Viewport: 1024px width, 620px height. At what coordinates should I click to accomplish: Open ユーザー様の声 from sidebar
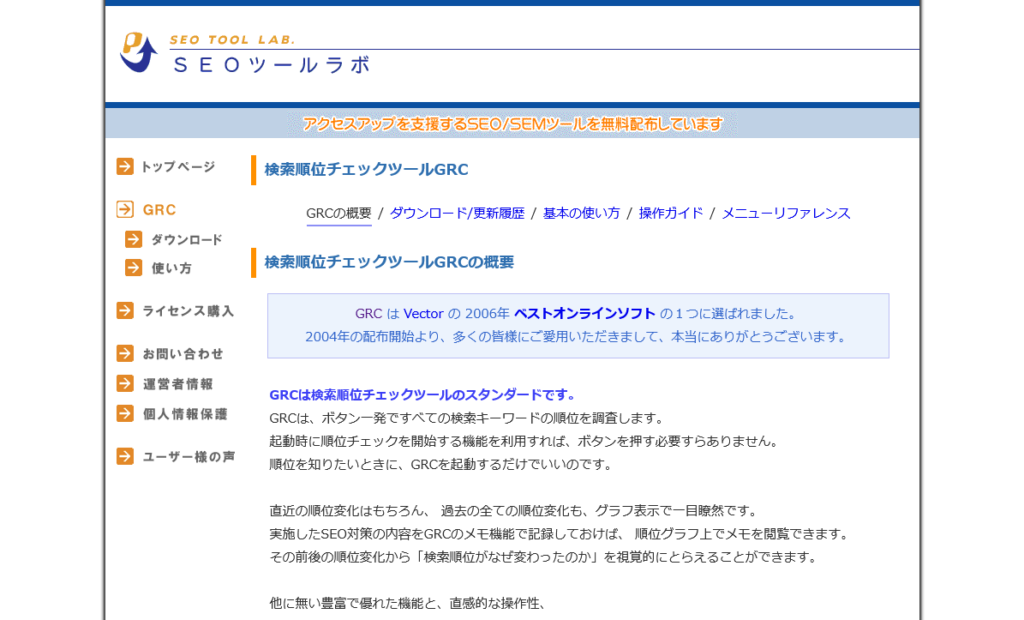[189, 457]
